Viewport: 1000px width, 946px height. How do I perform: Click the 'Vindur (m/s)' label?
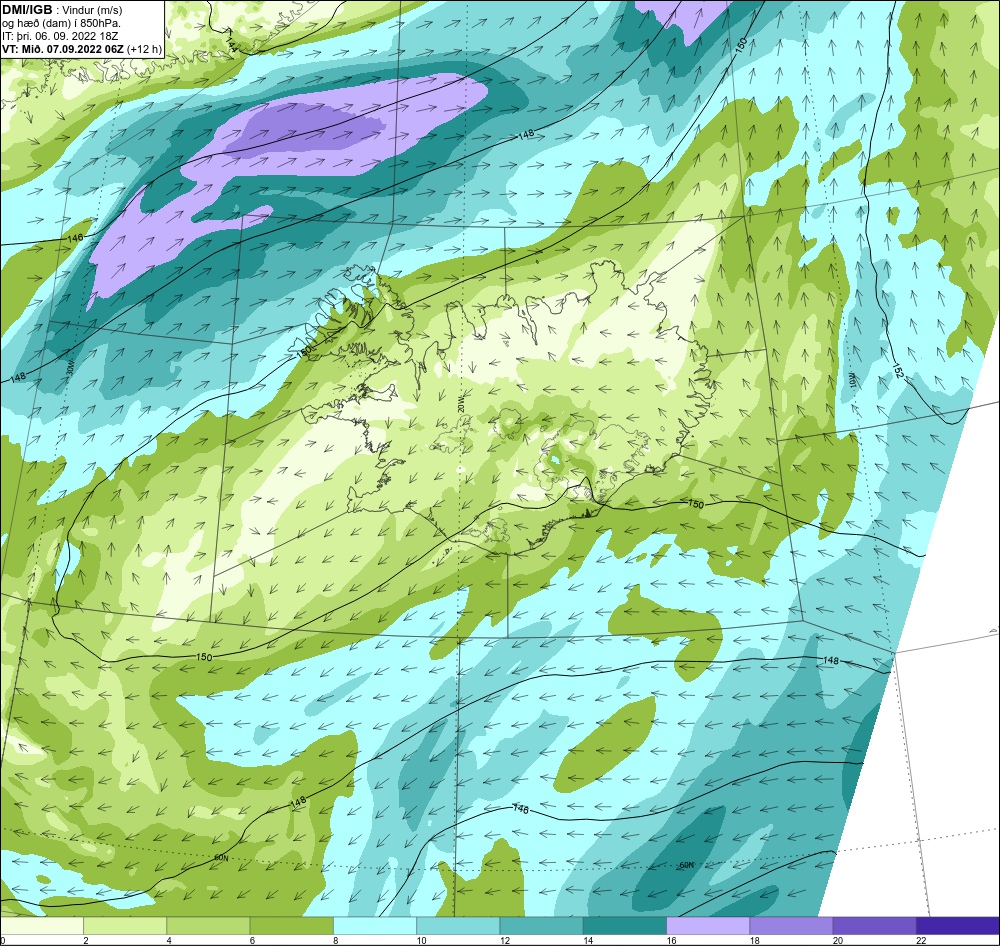click(93, 11)
